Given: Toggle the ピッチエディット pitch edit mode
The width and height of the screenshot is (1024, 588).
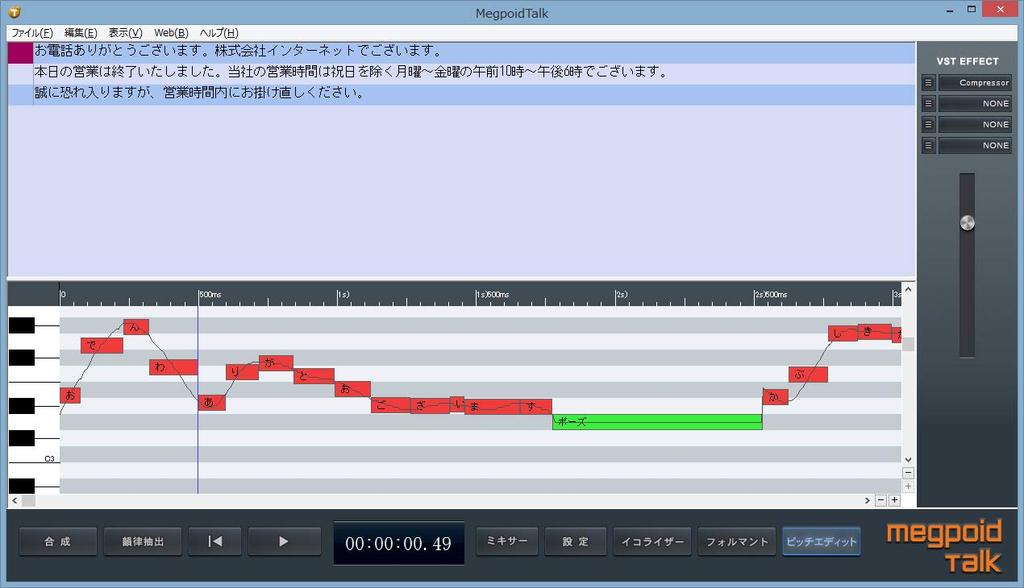Looking at the screenshot, I should tap(821, 541).
